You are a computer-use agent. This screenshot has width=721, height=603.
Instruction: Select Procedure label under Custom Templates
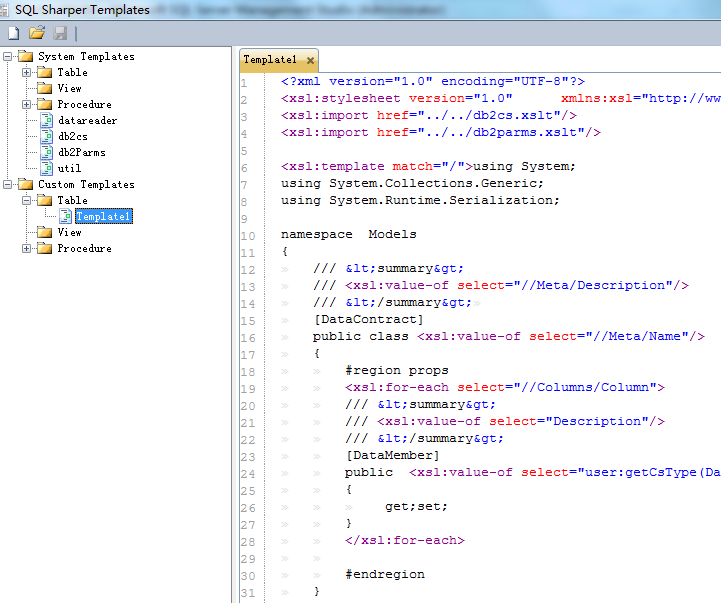click(85, 248)
